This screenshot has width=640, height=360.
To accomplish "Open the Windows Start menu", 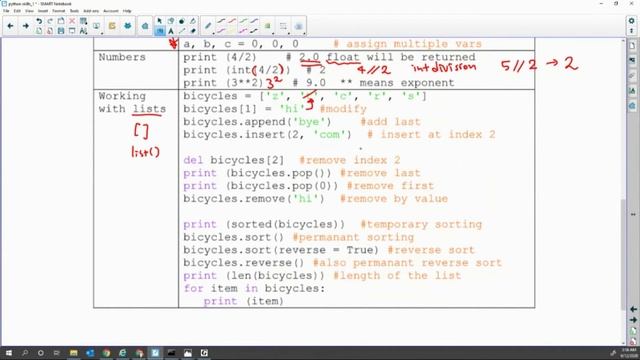I will tap(9, 353).
